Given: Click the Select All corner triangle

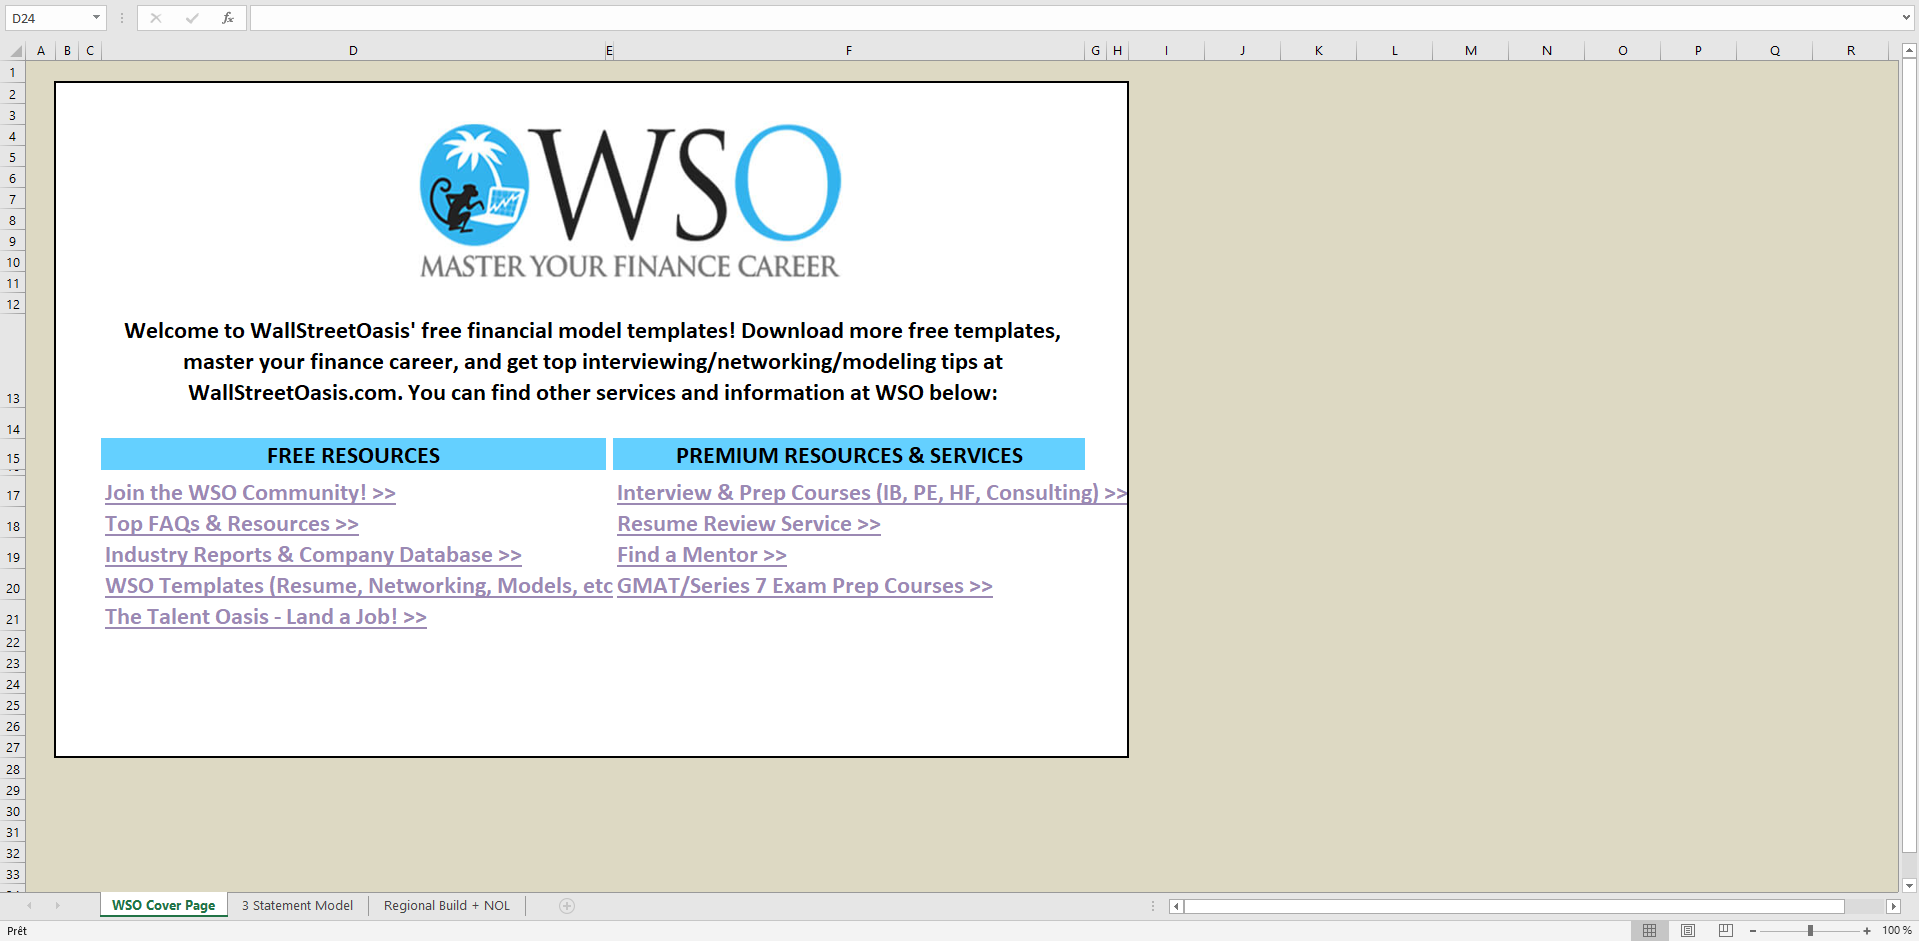Looking at the screenshot, I should tap(15, 51).
